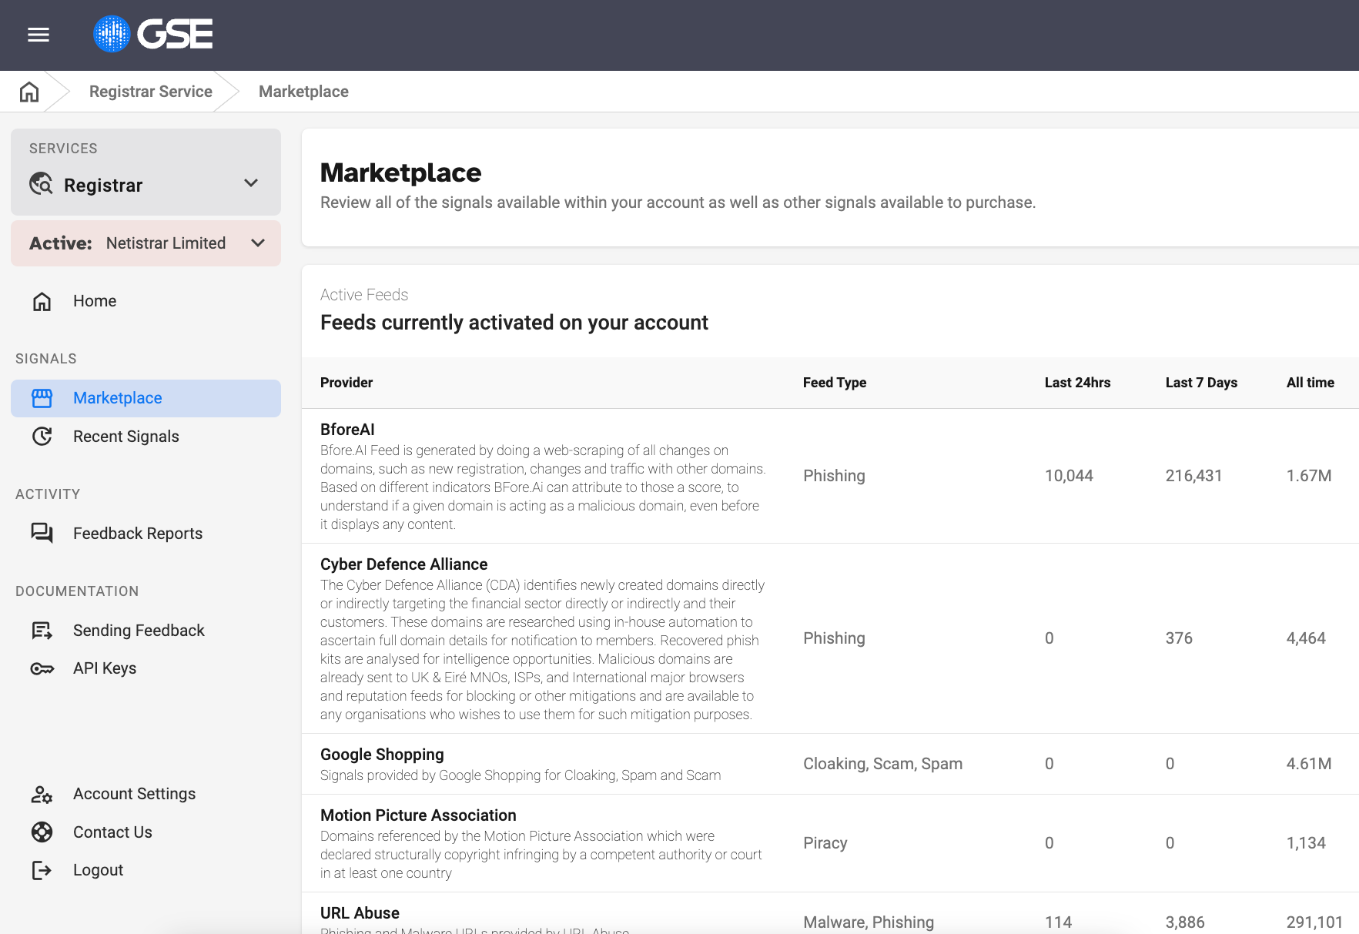Open Marketplace breadcrumb

[x=304, y=92]
